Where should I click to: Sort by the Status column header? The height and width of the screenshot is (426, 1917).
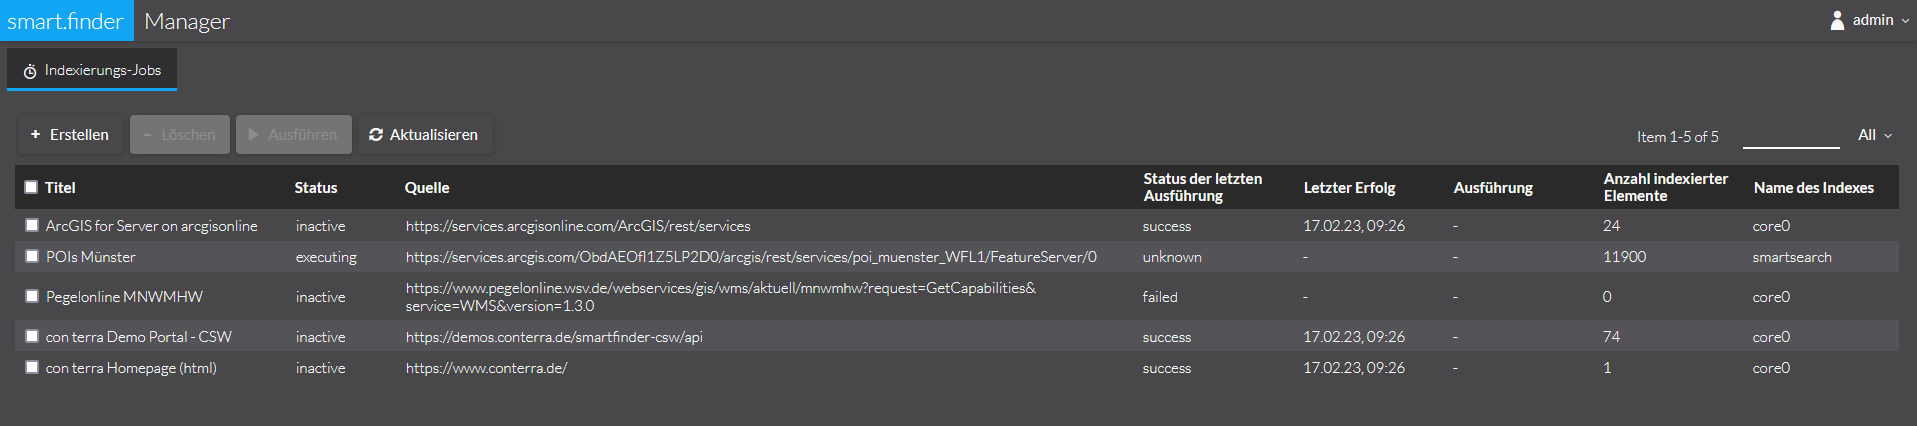(316, 188)
